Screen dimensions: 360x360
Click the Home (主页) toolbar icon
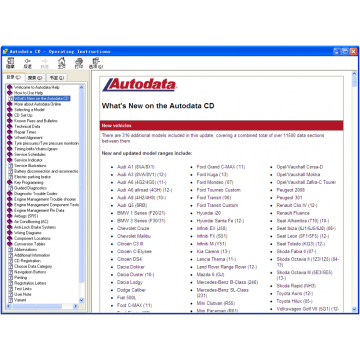[x=61, y=63]
